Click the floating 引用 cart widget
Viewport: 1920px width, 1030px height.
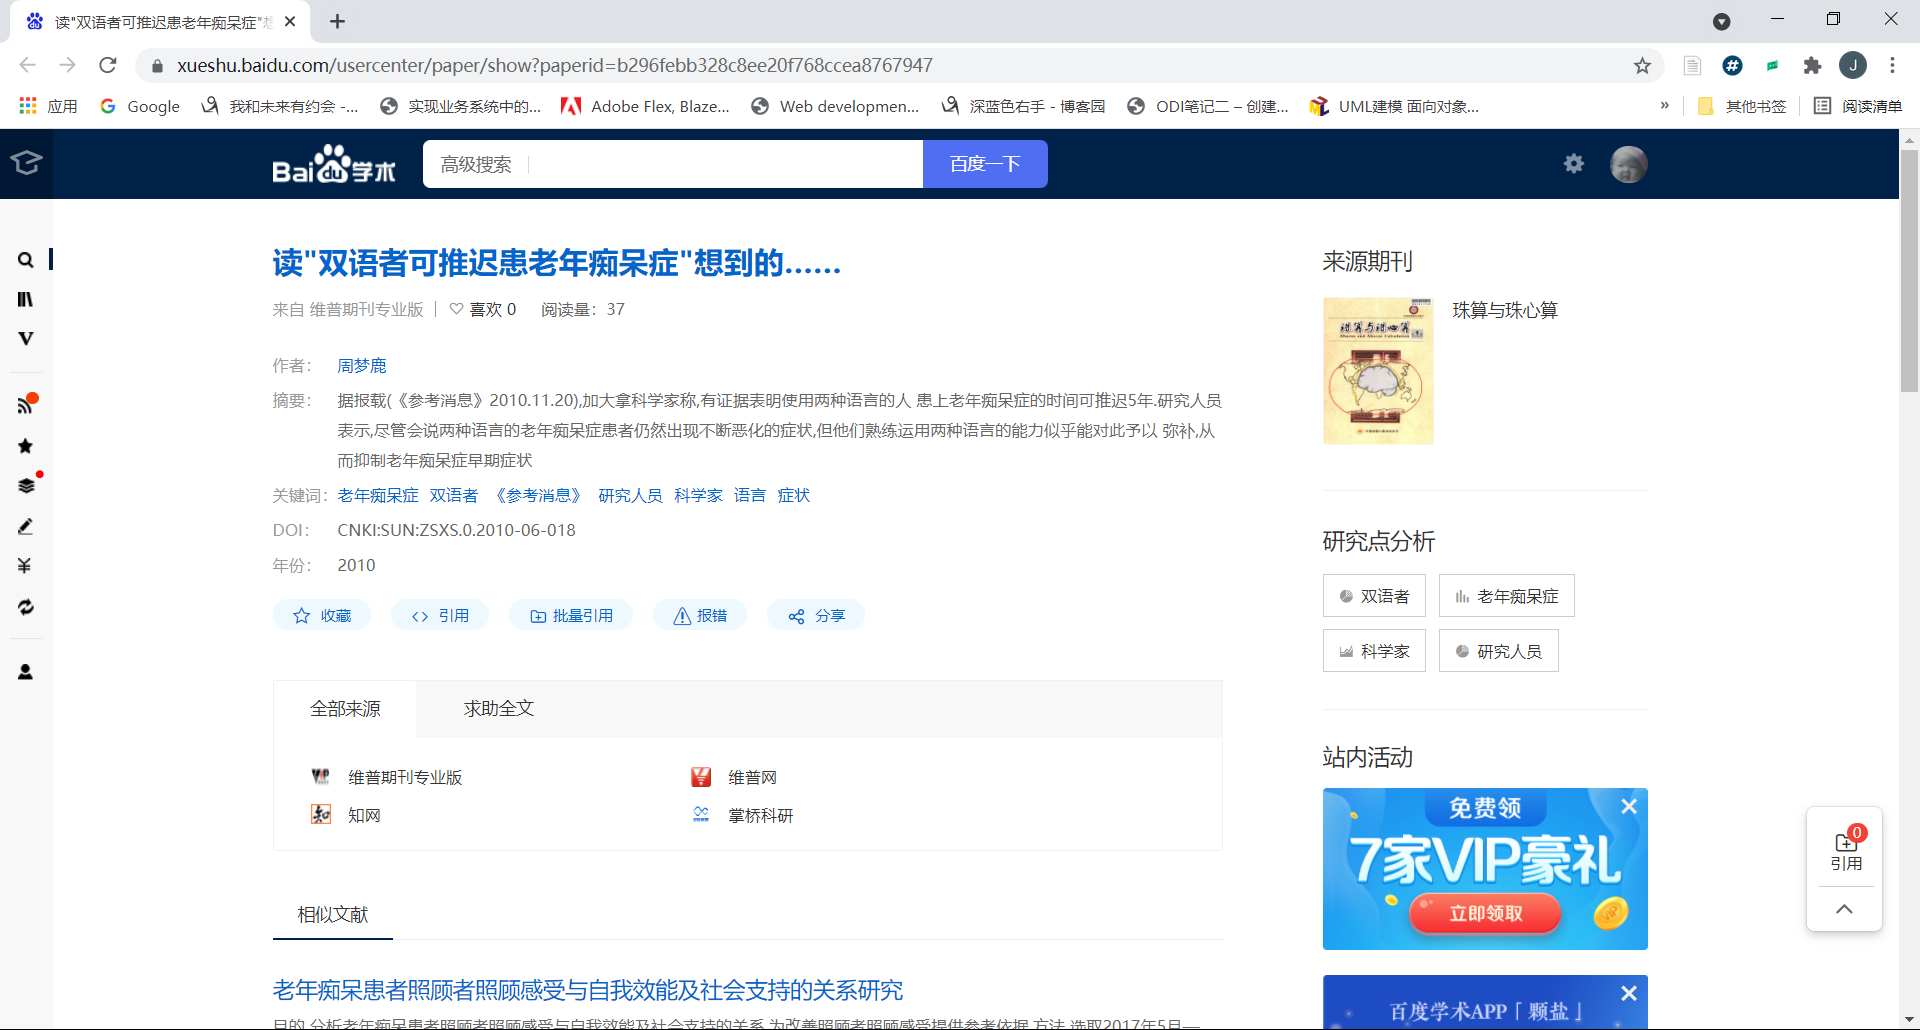[x=1845, y=849]
